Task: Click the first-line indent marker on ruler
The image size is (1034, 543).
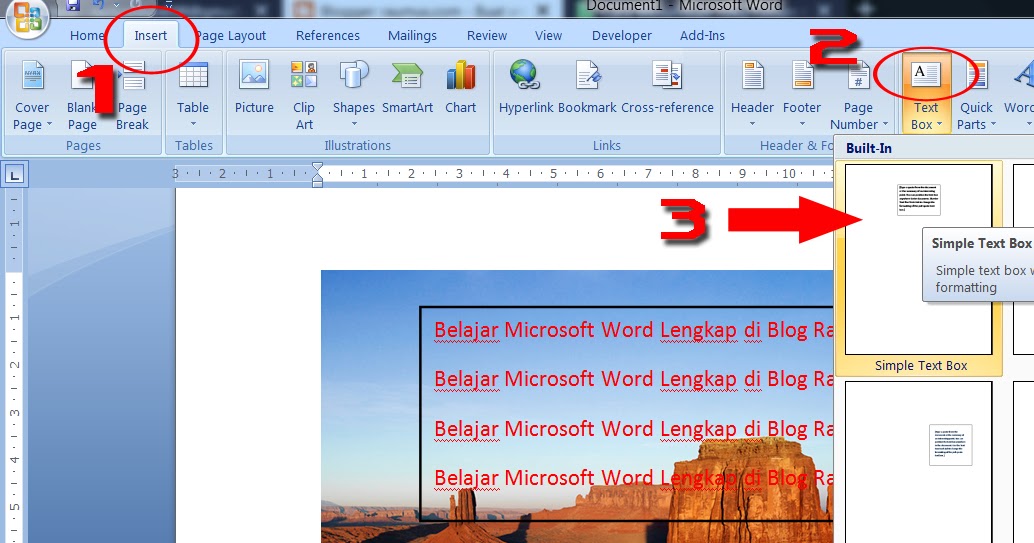Action: coord(317,168)
